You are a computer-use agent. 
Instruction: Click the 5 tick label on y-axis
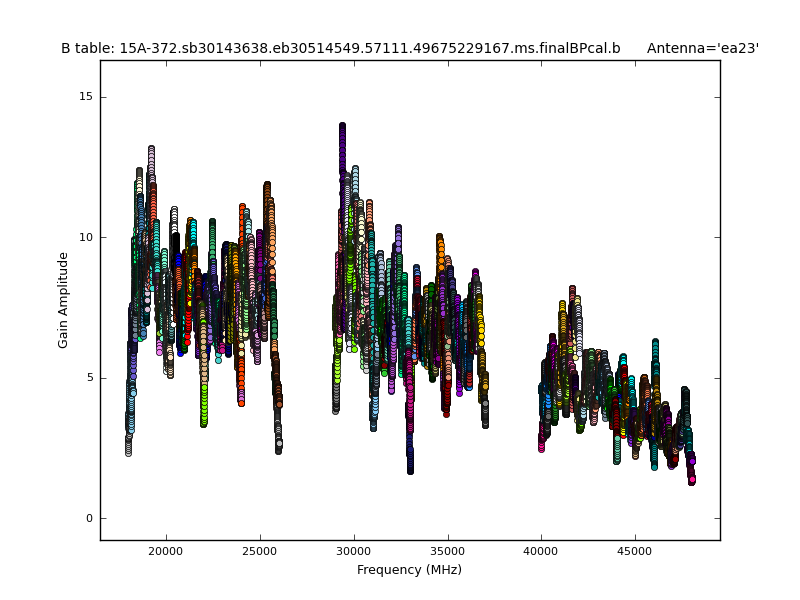click(x=89, y=378)
